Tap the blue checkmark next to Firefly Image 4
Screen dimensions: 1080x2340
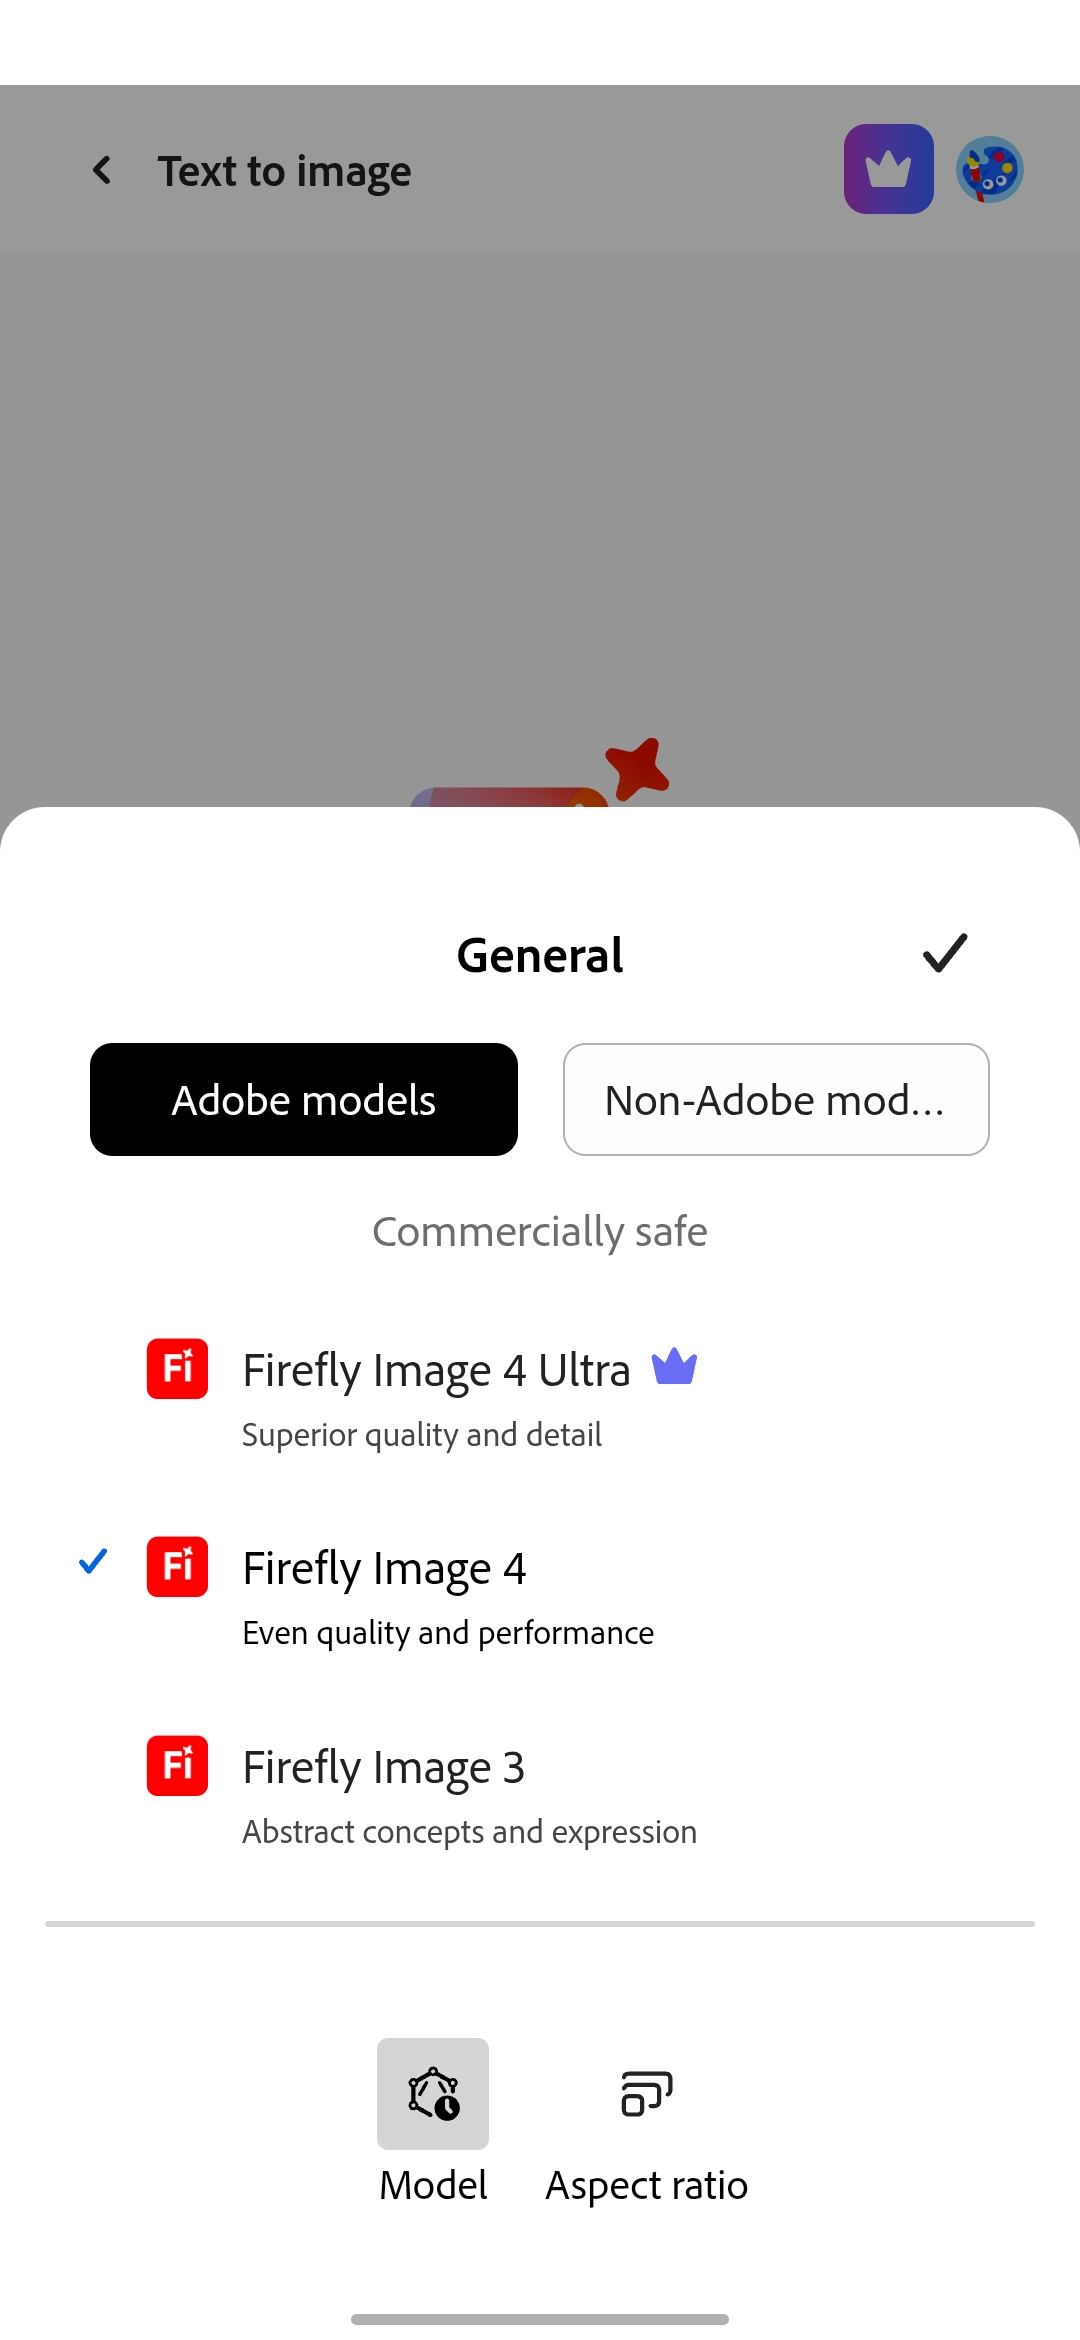click(x=93, y=1561)
